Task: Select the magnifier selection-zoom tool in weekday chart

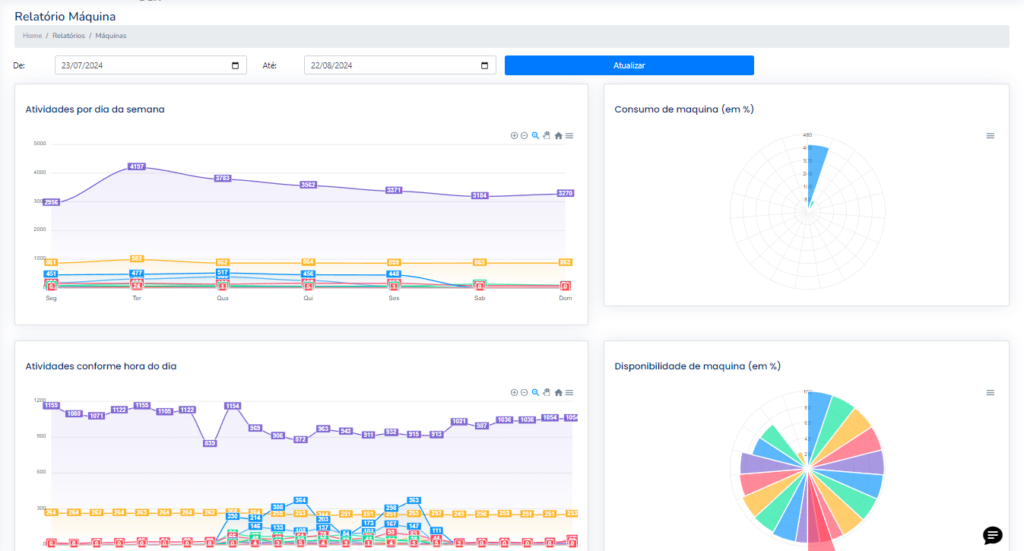Action: pos(536,136)
